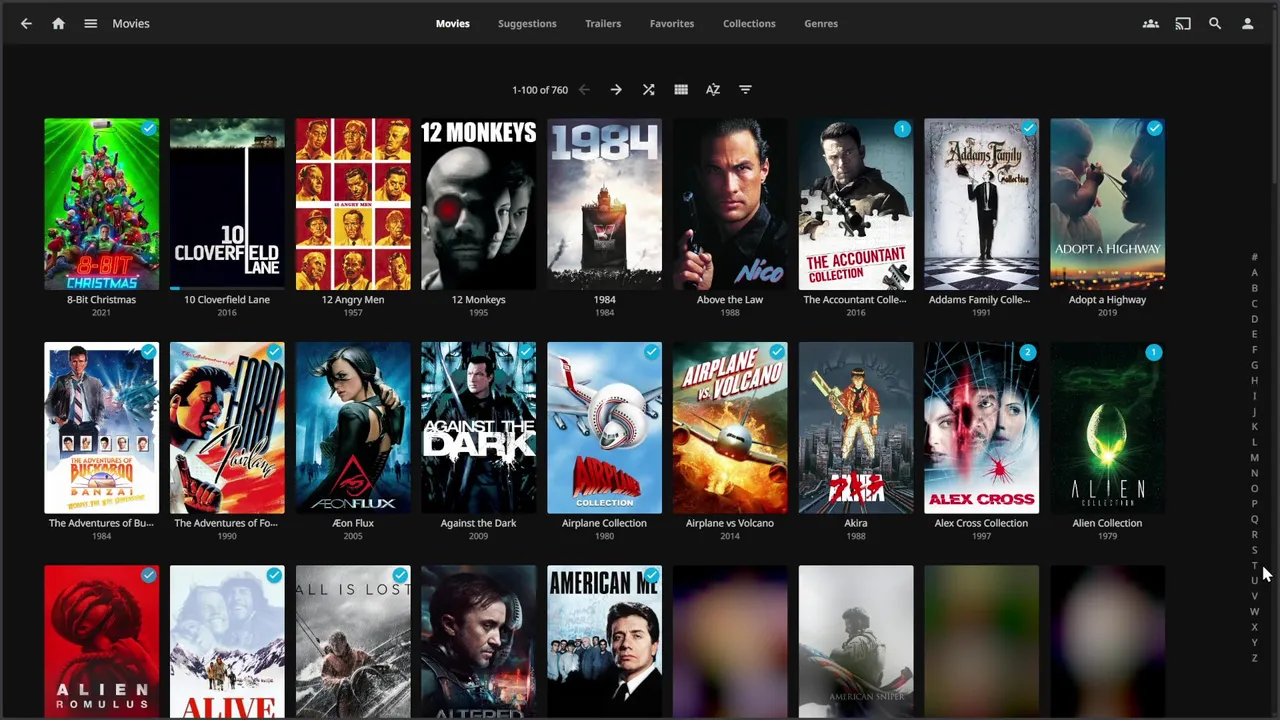Go back with the arrow icon
Image resolution: width=1280 pixels, height=720 pixels.
[26, 23]
